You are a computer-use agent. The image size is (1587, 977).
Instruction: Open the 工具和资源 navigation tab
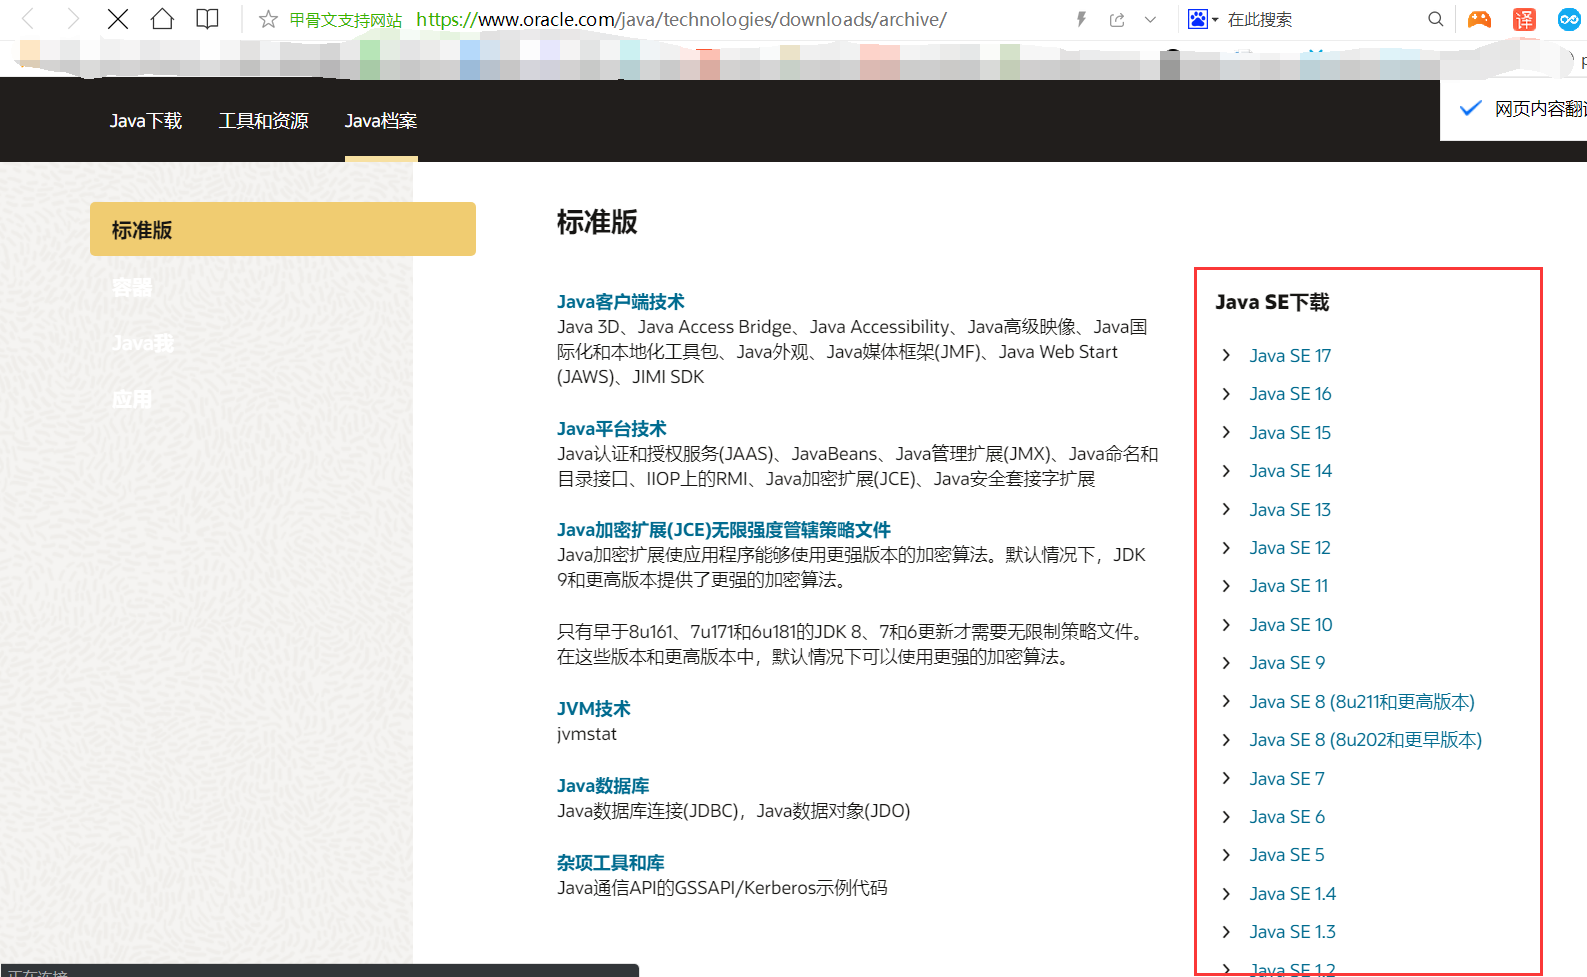264,121
